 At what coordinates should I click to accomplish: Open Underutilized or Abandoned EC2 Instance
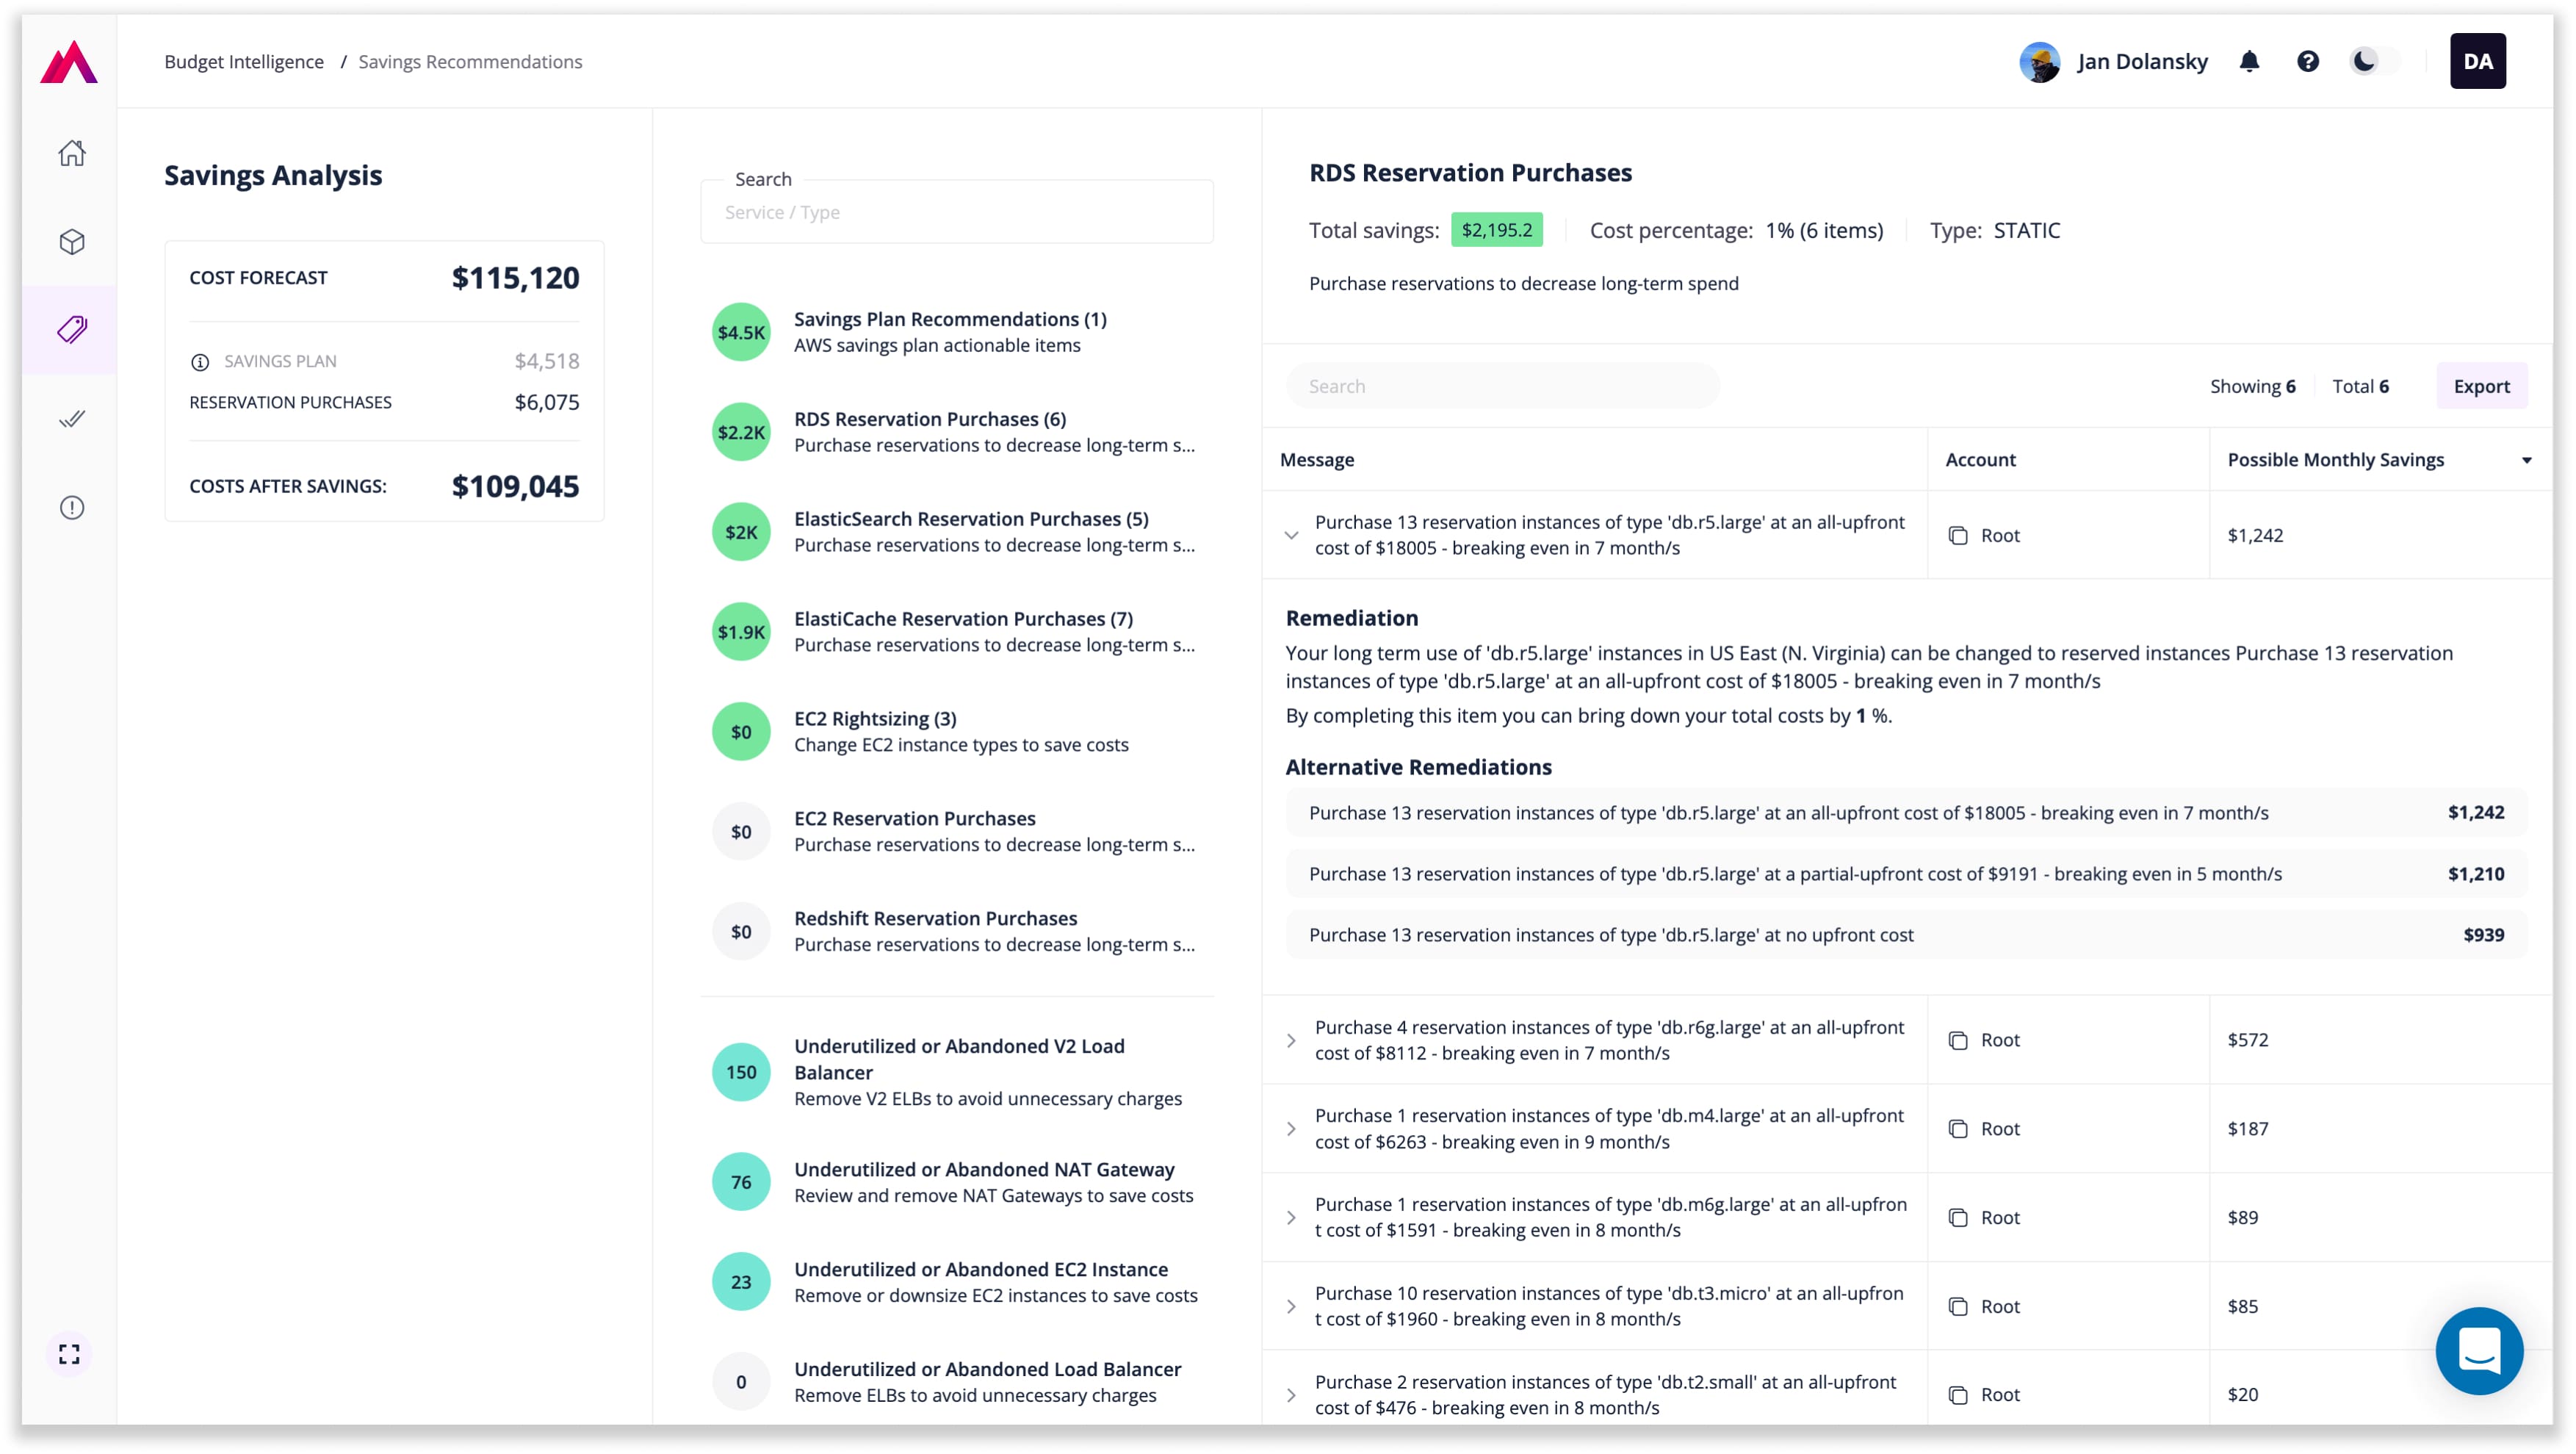click(957, 1282)
